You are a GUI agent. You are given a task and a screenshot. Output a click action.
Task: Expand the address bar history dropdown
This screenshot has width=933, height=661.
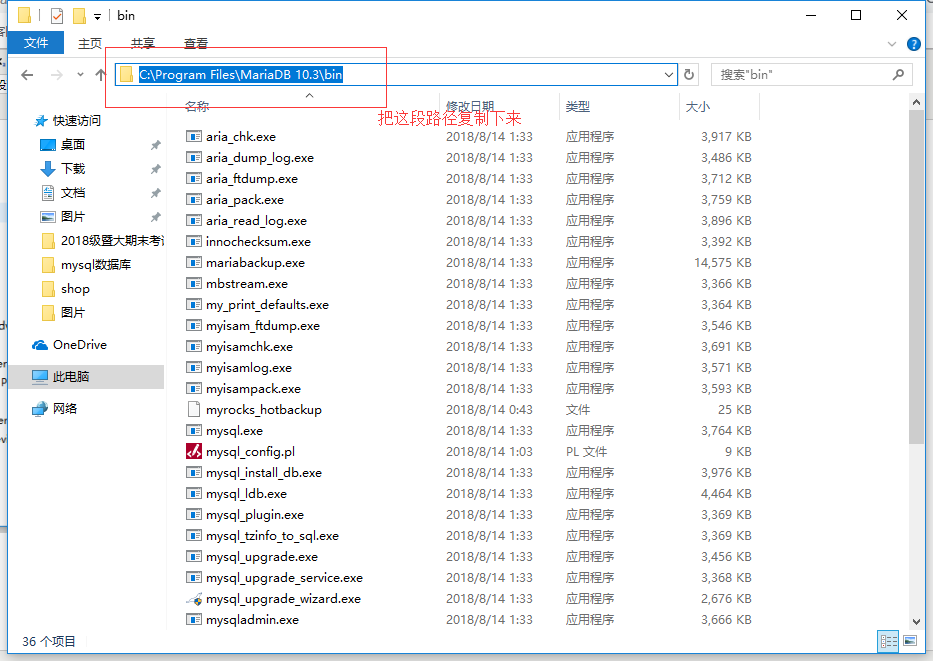click(669, 75)
